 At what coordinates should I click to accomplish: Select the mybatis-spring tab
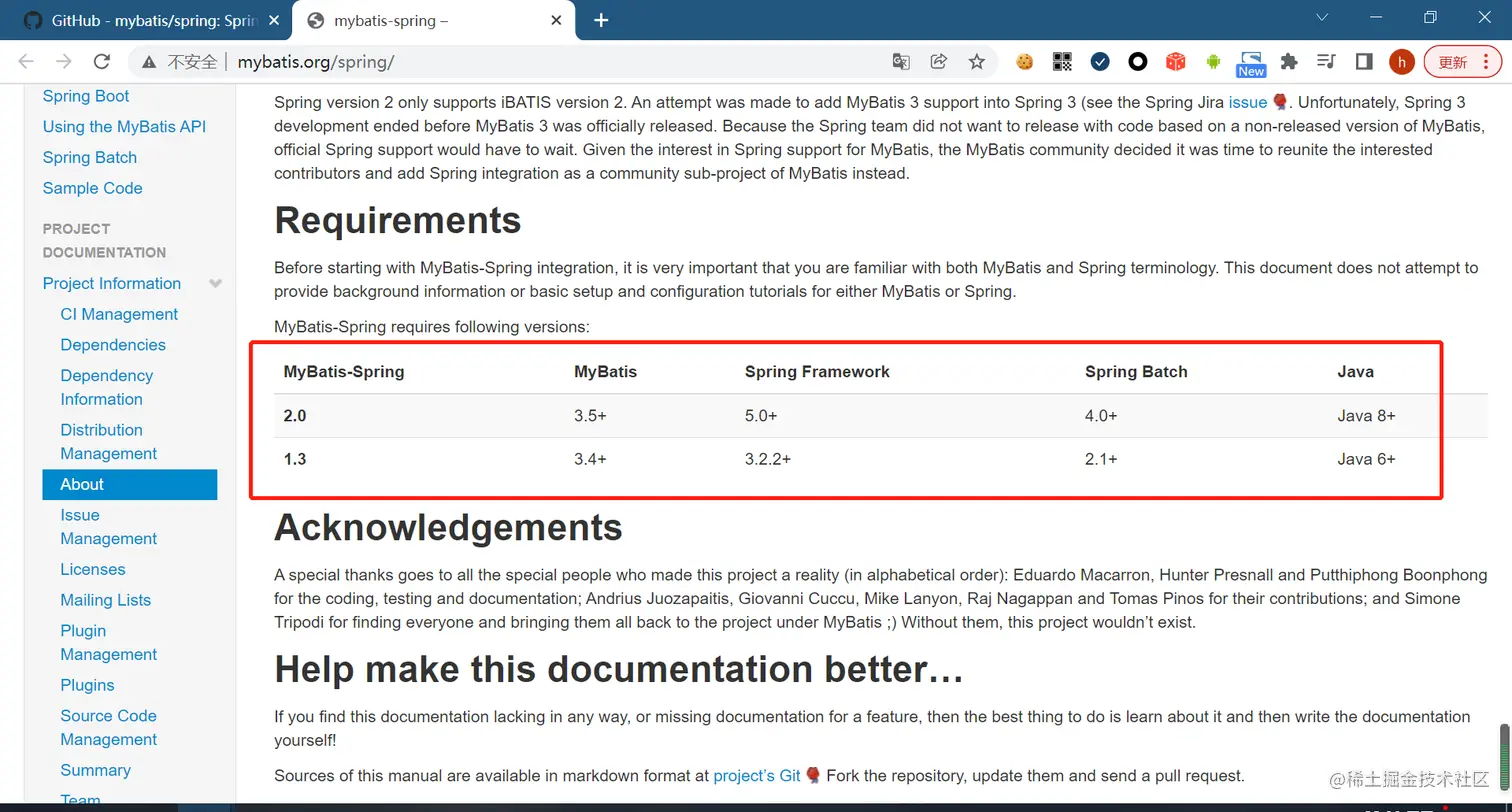[435, 20]
